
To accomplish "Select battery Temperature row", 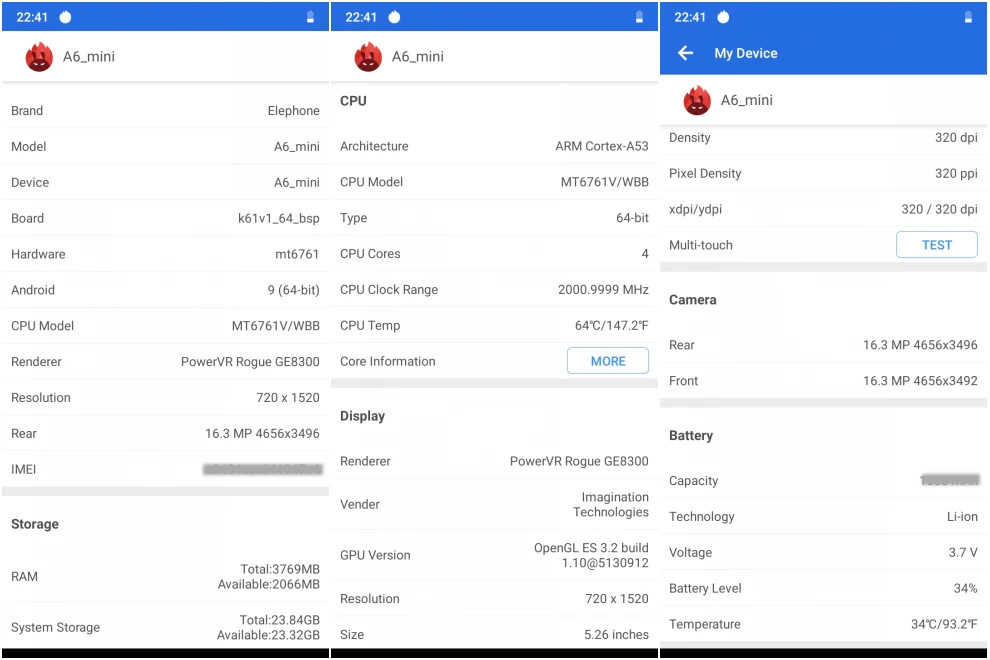I will click(823, 624).
